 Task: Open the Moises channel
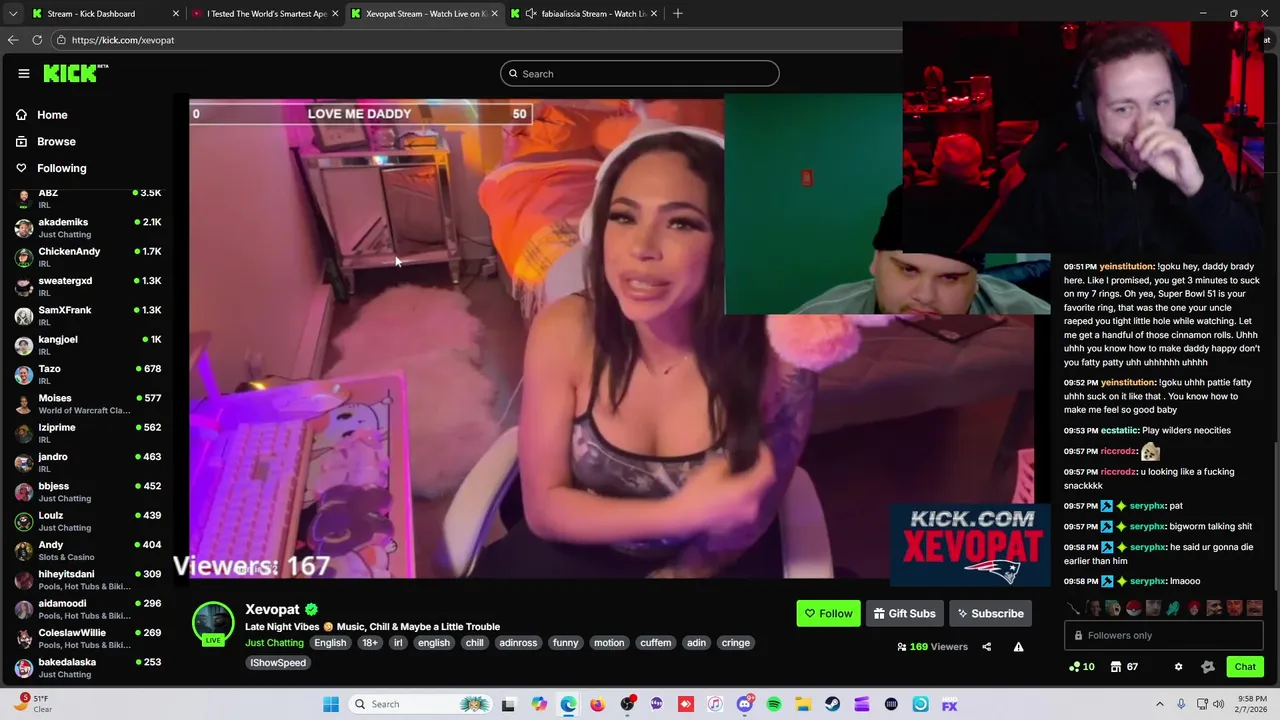coord(88,404)
